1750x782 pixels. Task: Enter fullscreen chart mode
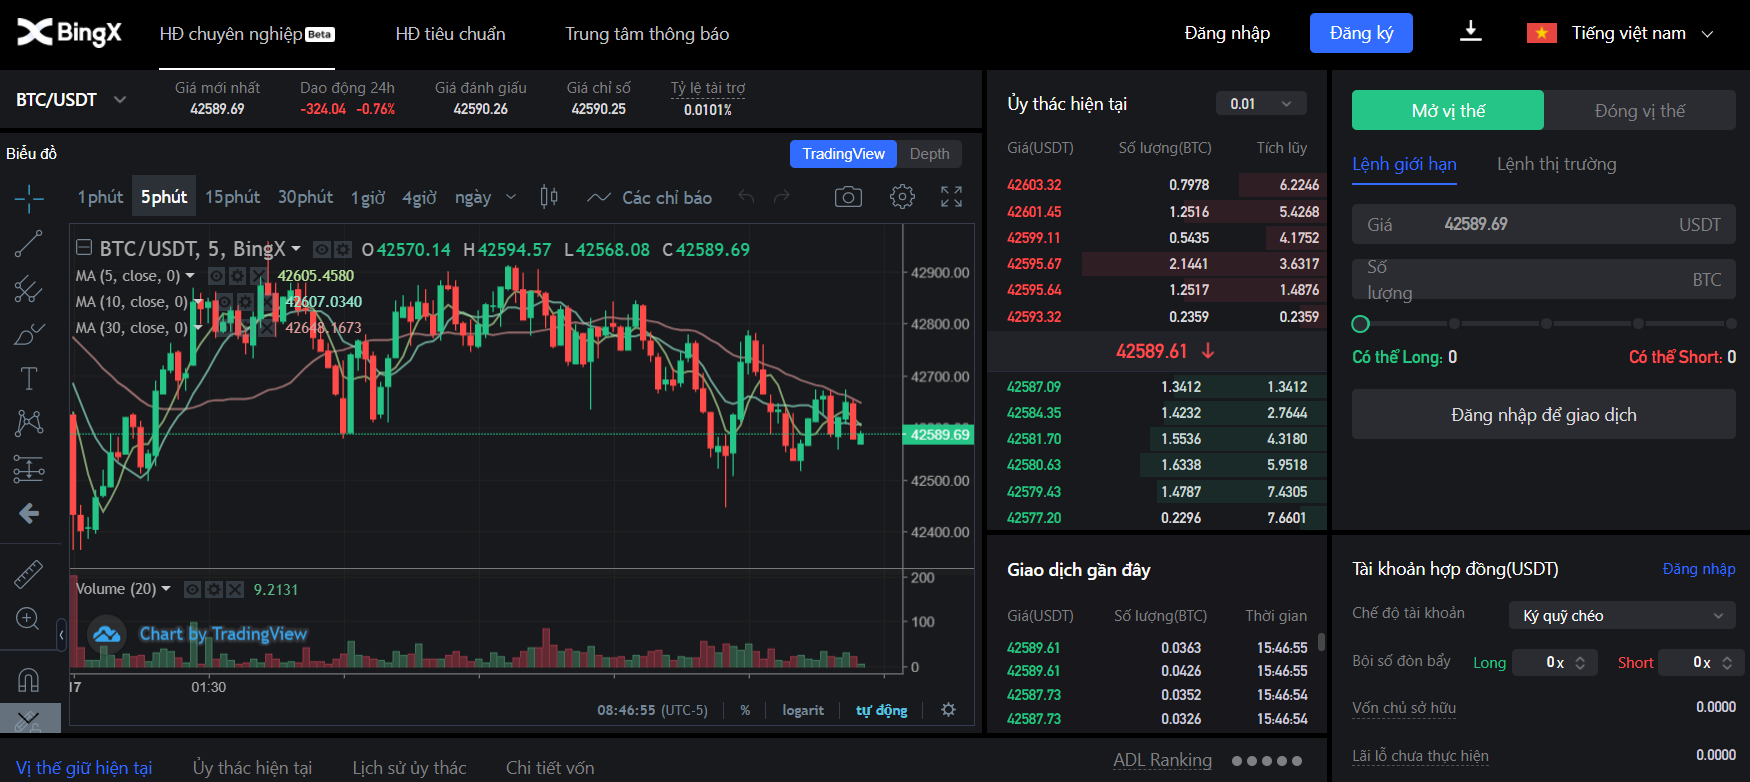[x=952, y=197]
